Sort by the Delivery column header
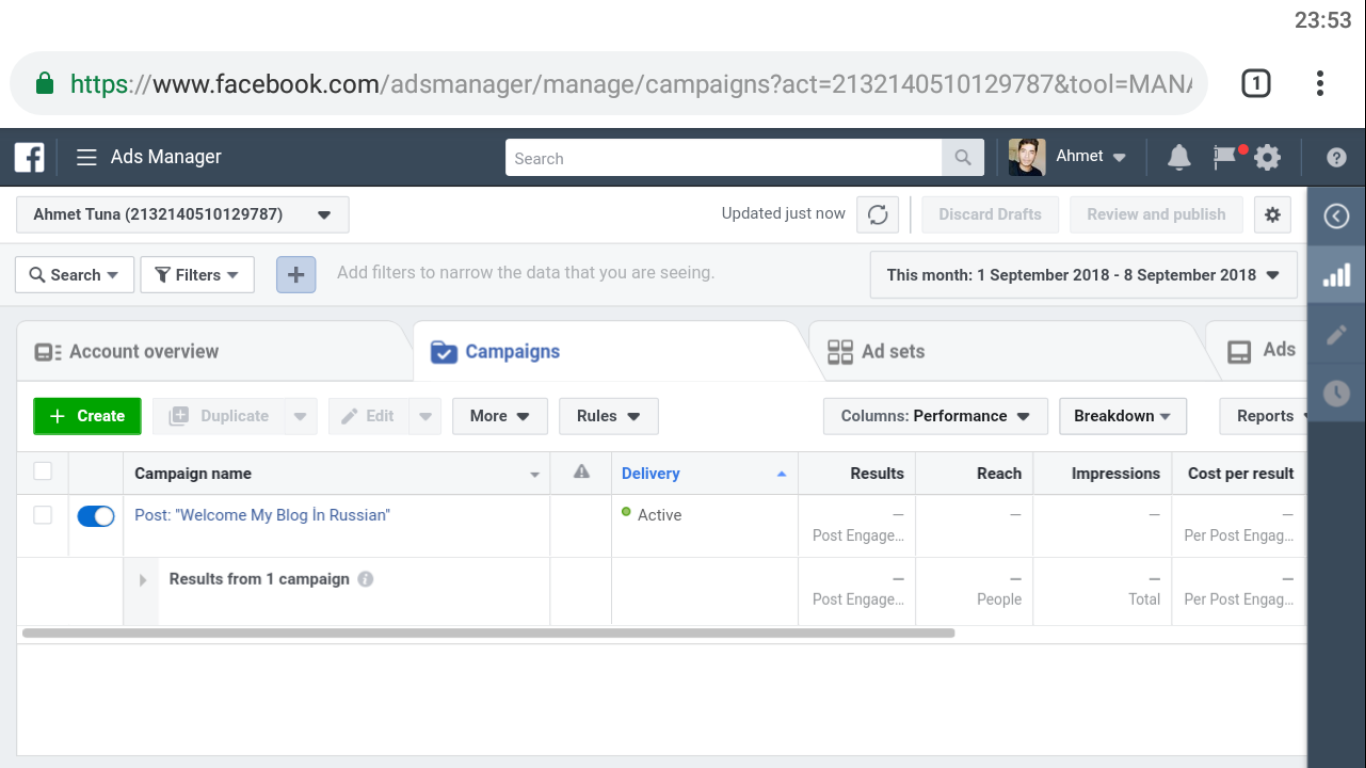The image size is (1366, 768). pyautogui.click(x=704, y=473)
